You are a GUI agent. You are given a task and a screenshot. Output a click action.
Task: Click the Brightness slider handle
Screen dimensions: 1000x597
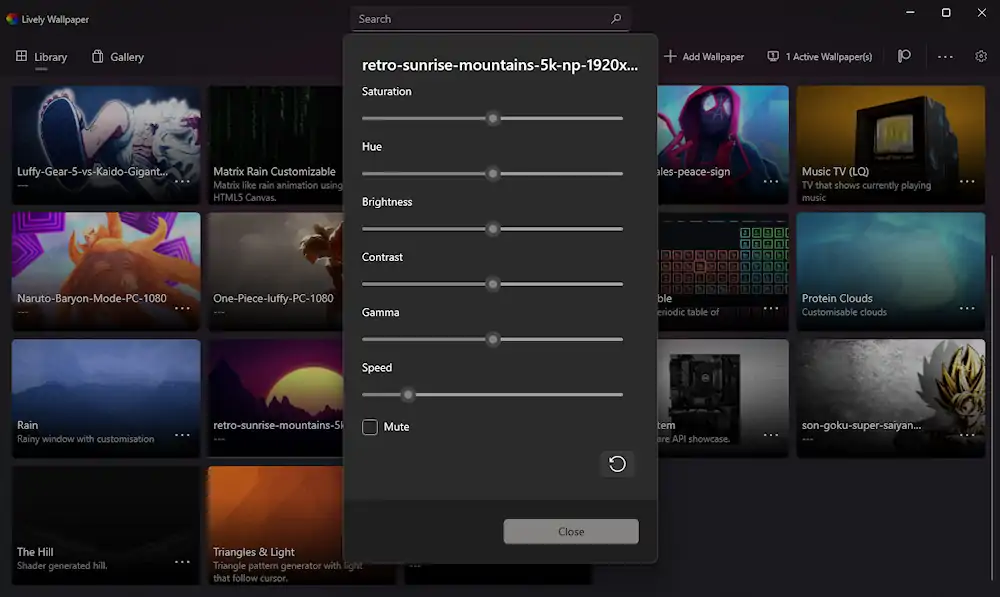(x=492, y=229)
